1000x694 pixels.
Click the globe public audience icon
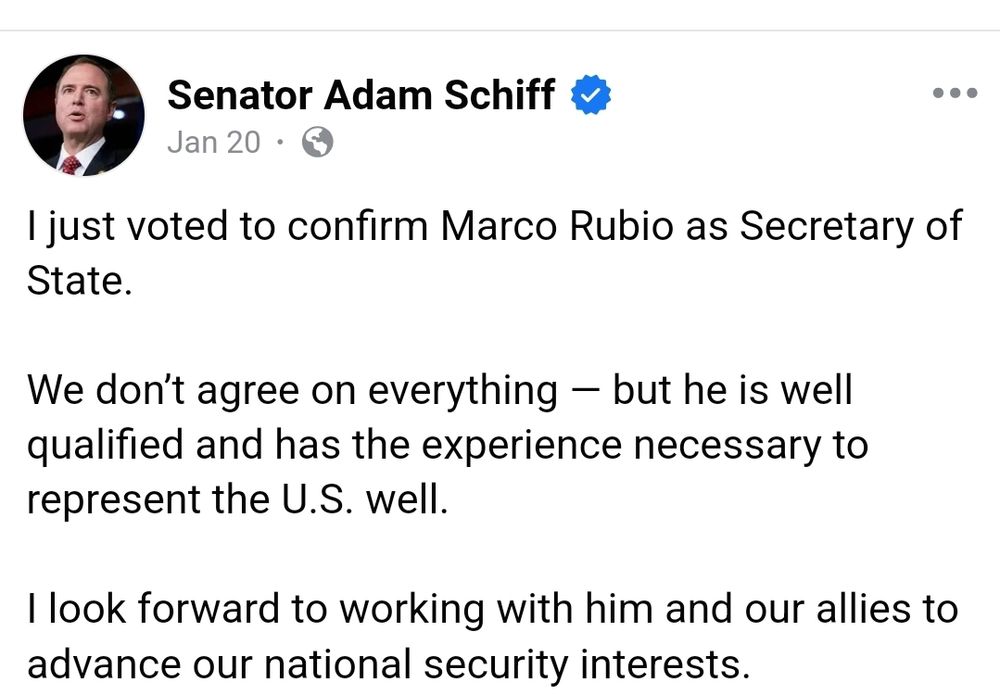(x=317, y=142)
